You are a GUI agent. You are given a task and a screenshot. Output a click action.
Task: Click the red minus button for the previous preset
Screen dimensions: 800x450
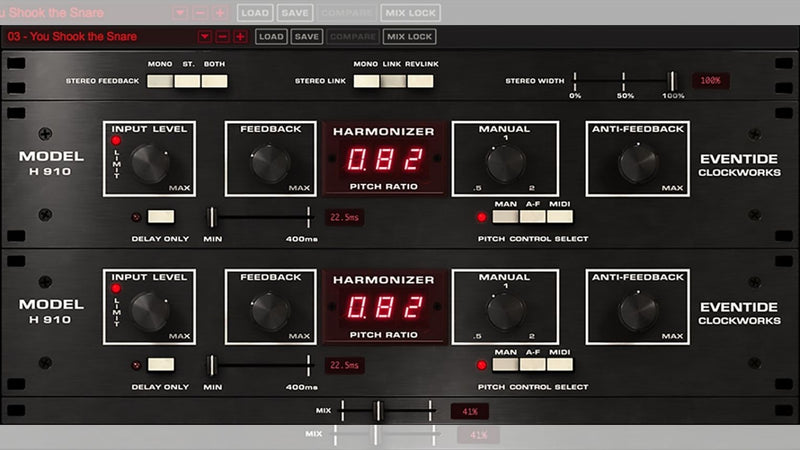[x=223, y=37]
